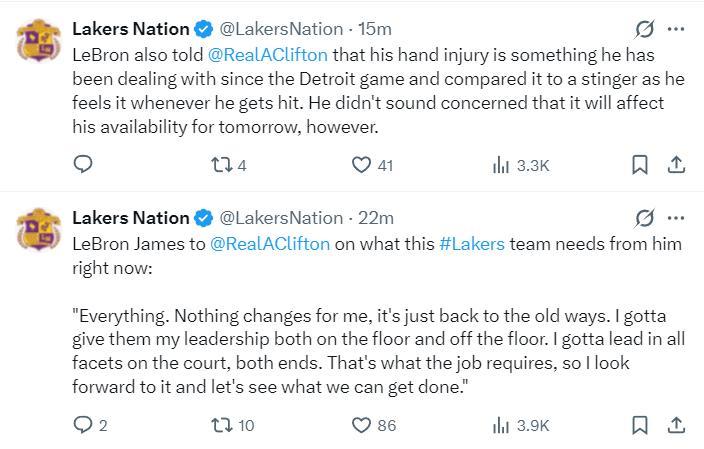Open Grok icon on the 22m tweet
The height and width of the screenshot is (449, 704).
pyautogui.click(x=646, y=217)
